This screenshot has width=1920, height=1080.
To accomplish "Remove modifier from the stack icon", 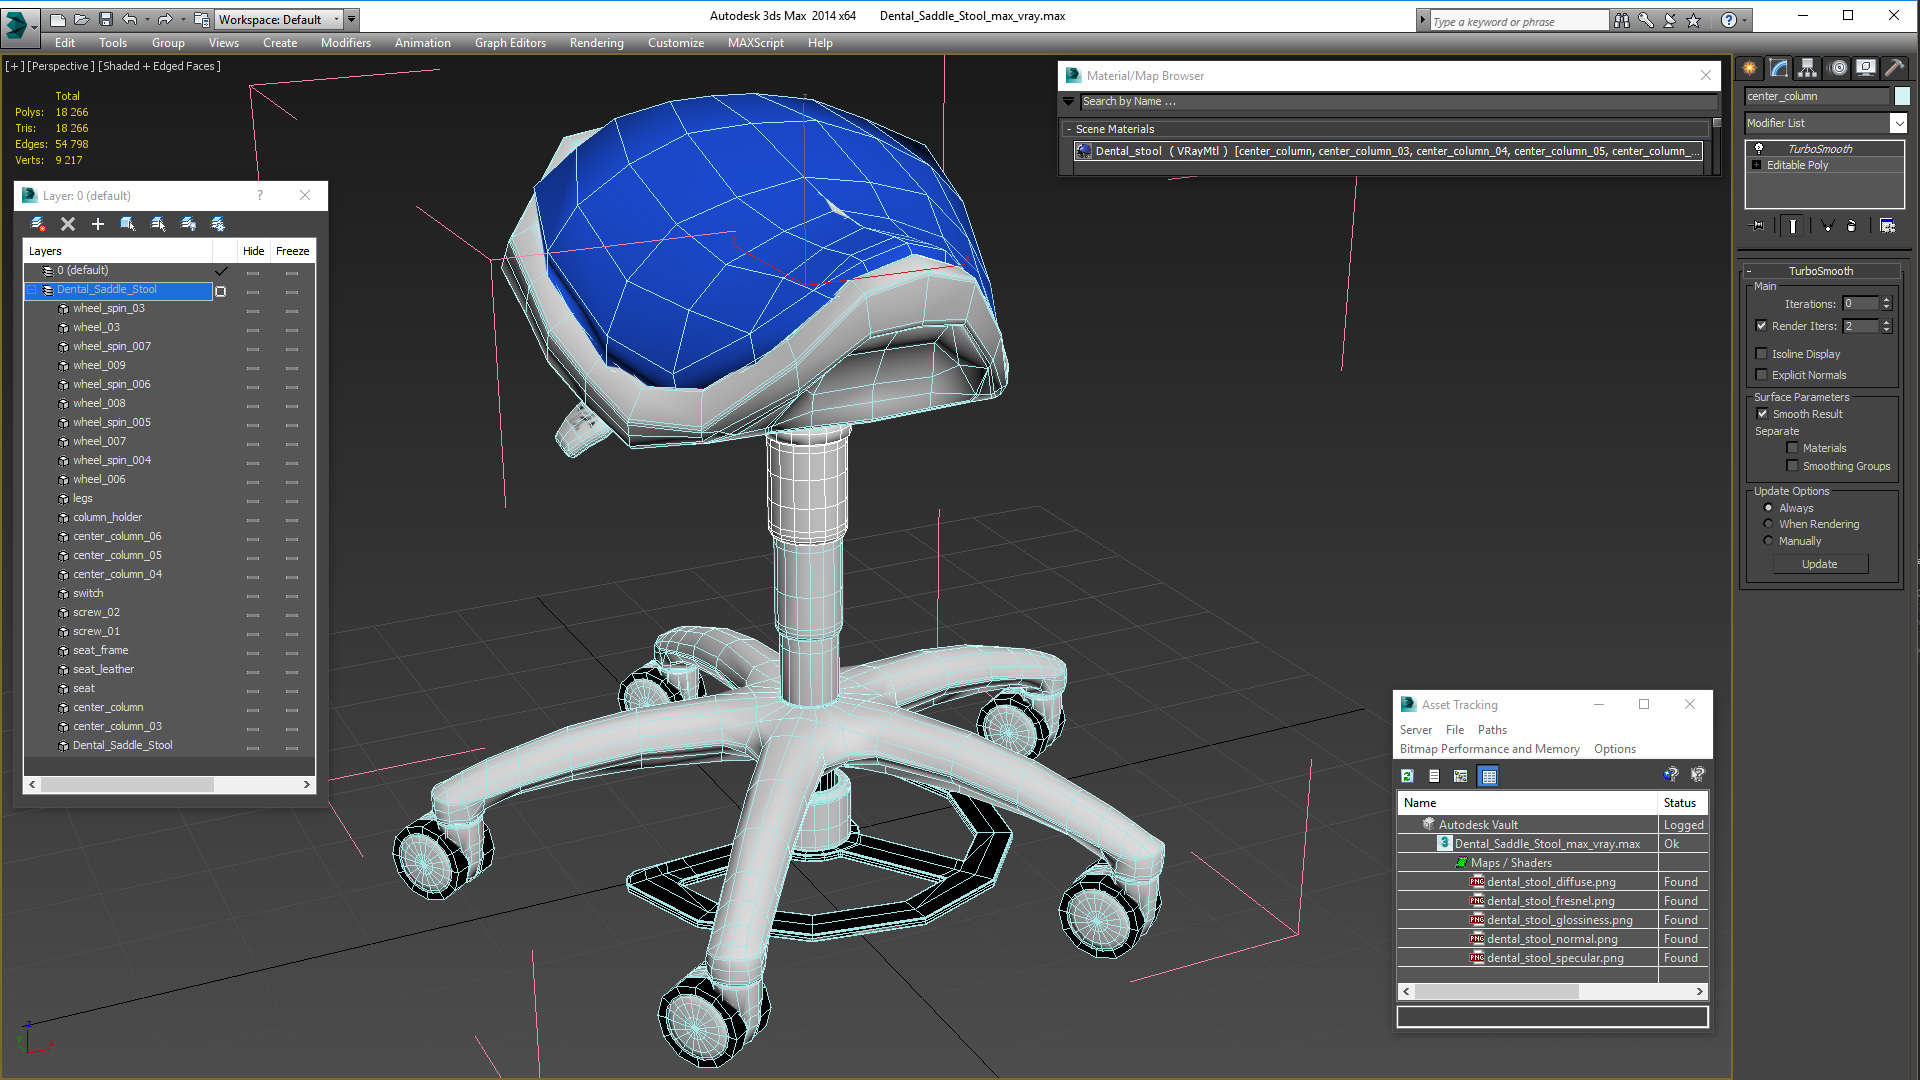I will click(1851, 226).
